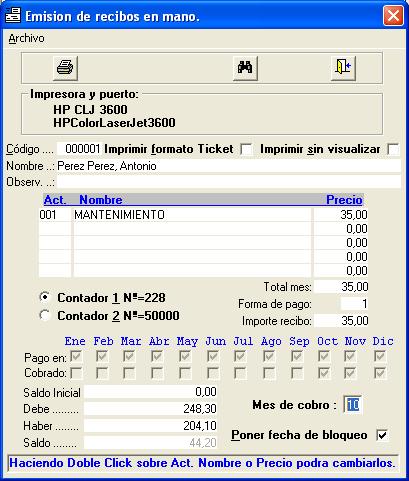Select the MANTENIMIENTO activity row
The width and height of the screenshot is (409, 481).
click(x=203, y=215)
